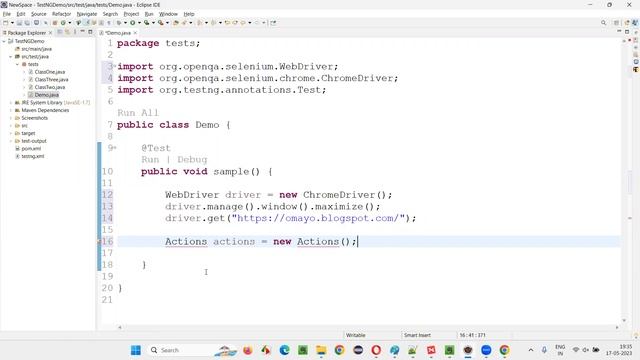Open the Edit menu
640x360 pixels.
(21, 14)
